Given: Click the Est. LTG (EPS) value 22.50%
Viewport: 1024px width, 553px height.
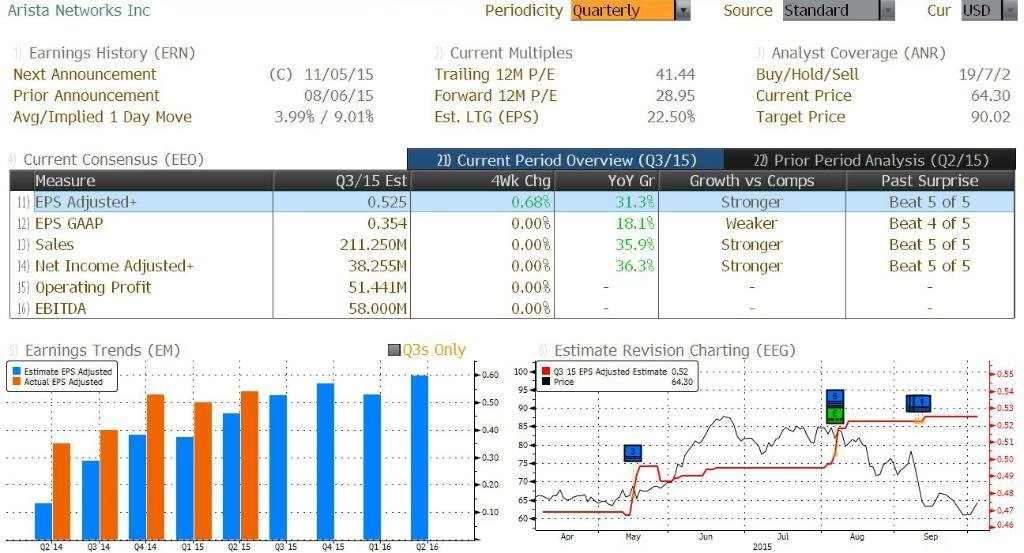Looking at the screenshot, I should point(671,117).
